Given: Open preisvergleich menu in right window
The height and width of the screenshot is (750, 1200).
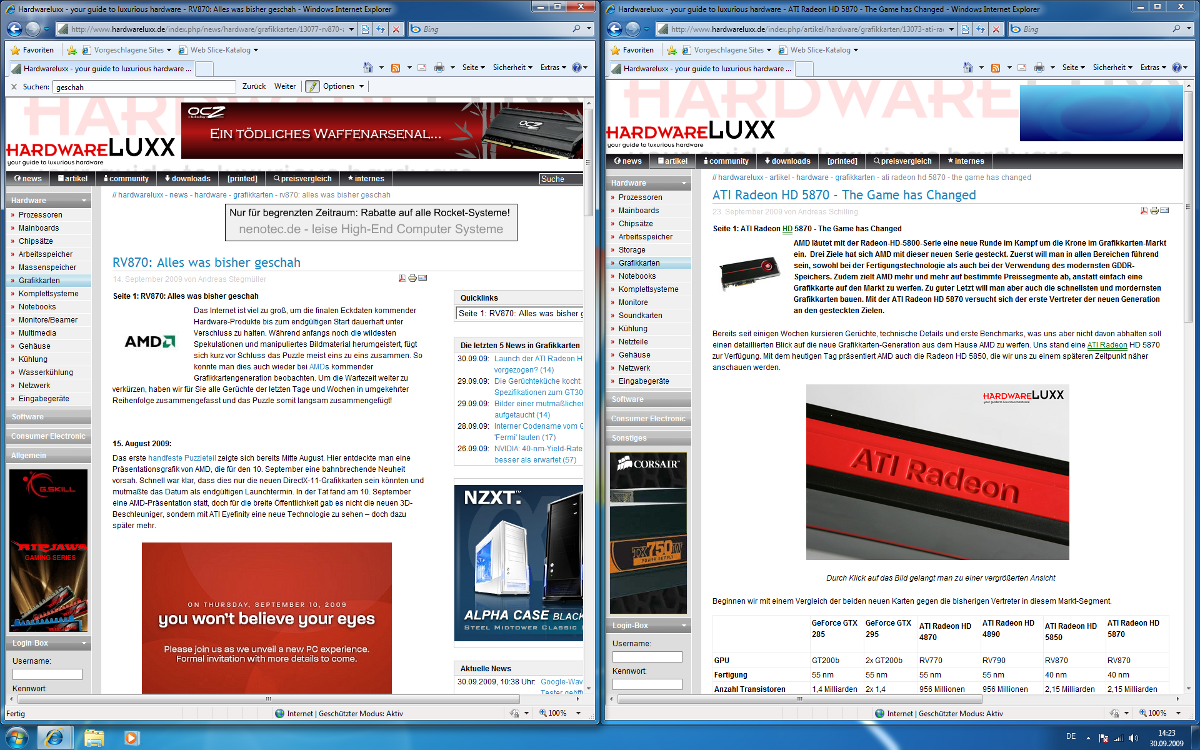Looking at the screenshot, I should [x=903, y=161].
